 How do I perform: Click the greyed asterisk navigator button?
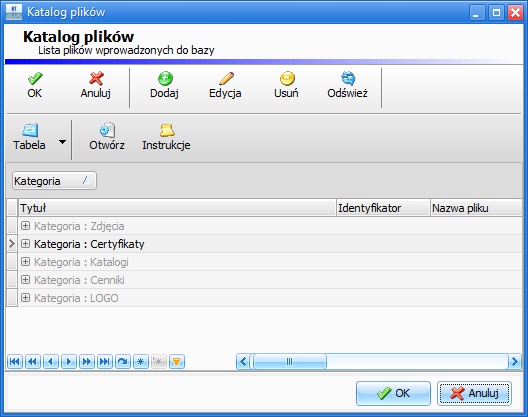[159, 362]
